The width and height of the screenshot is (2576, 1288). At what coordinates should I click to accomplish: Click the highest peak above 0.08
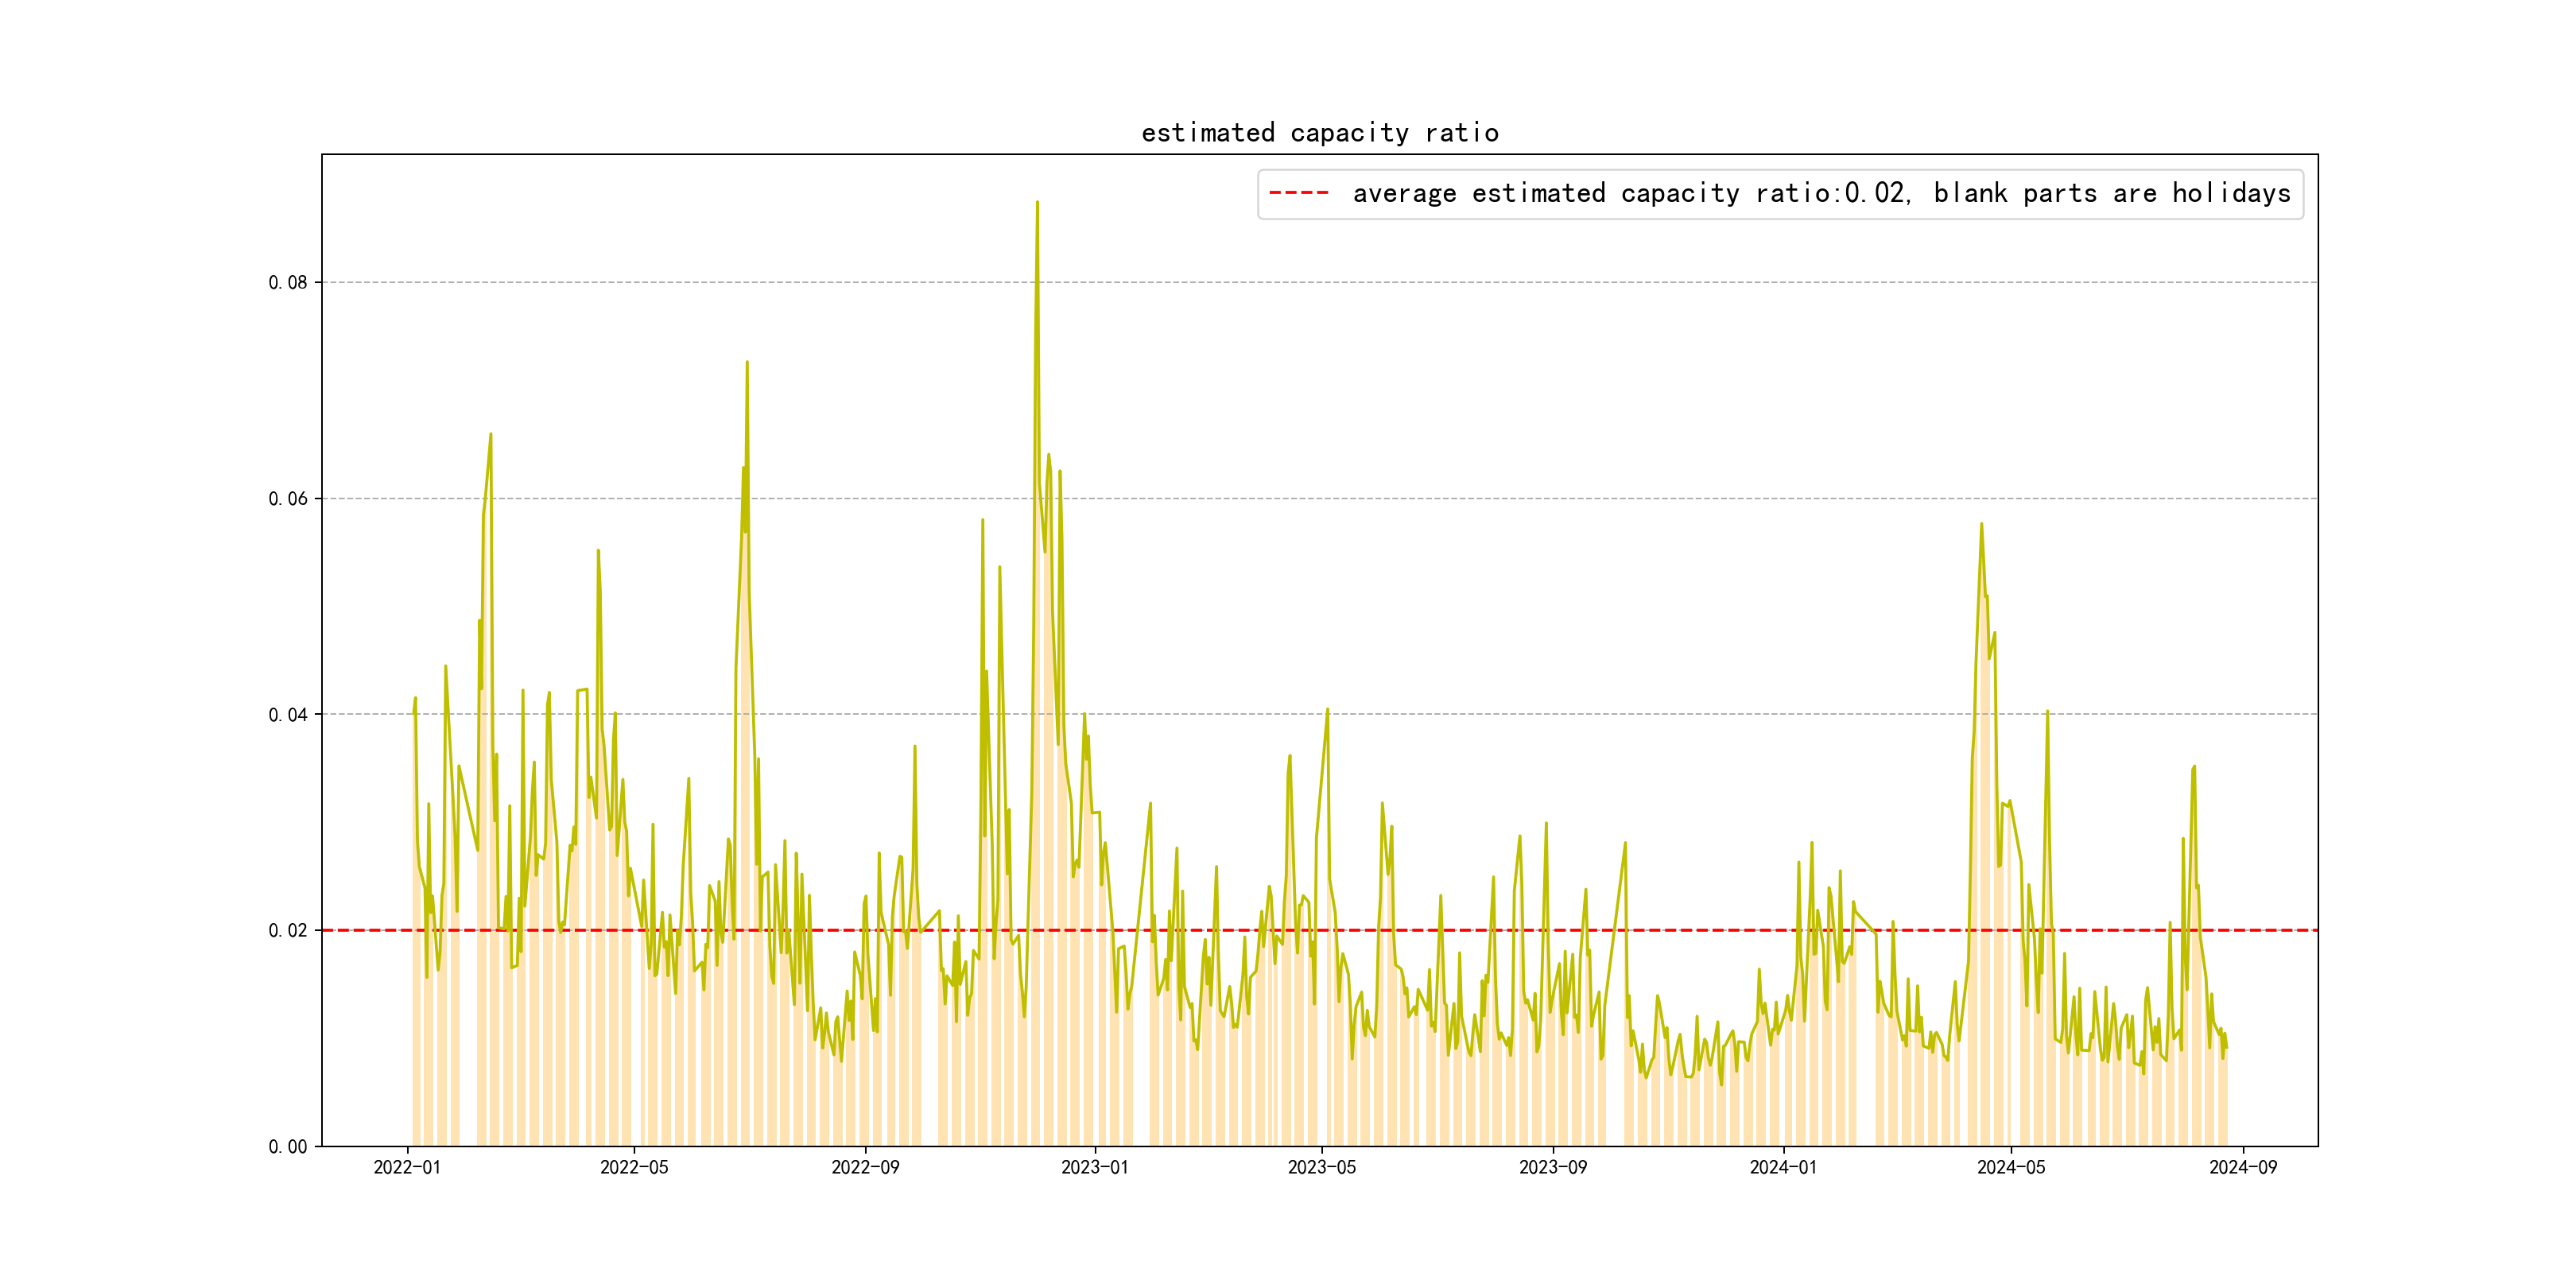click(1037, 203)
